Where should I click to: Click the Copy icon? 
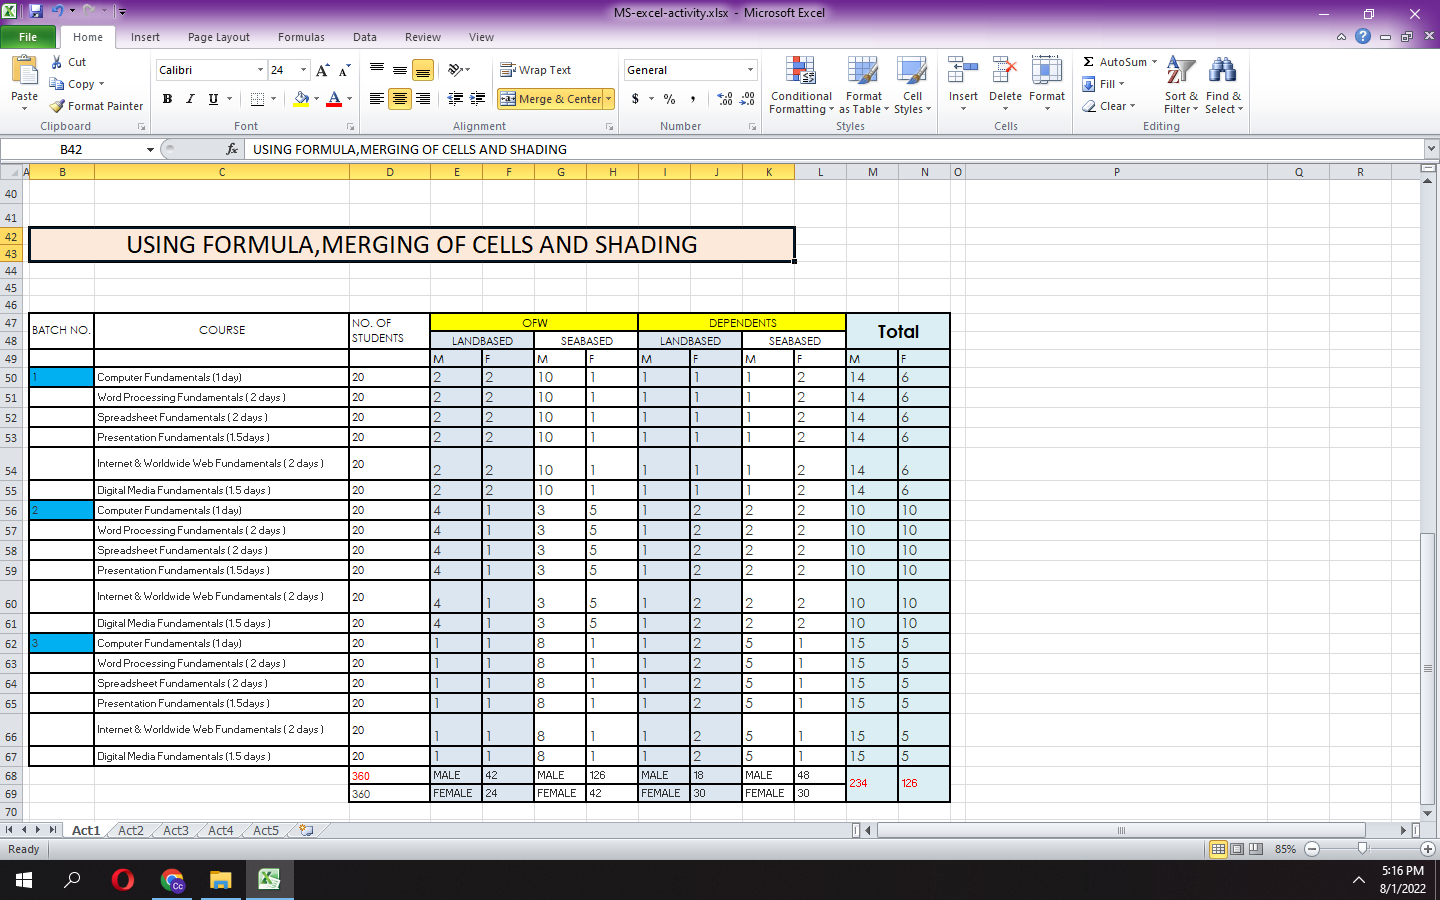click(x=57, y=84)
